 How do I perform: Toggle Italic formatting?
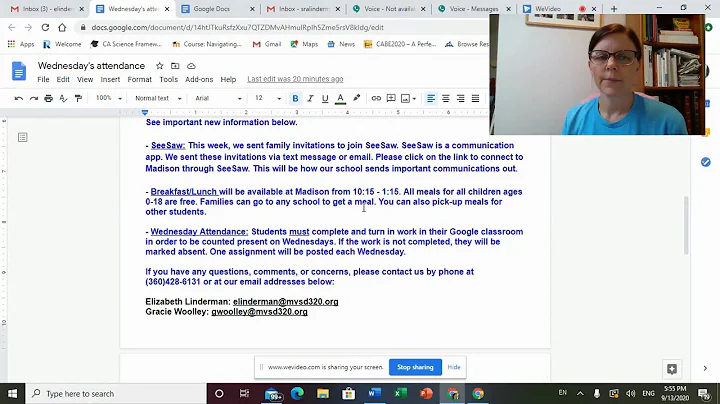(310, 98)
